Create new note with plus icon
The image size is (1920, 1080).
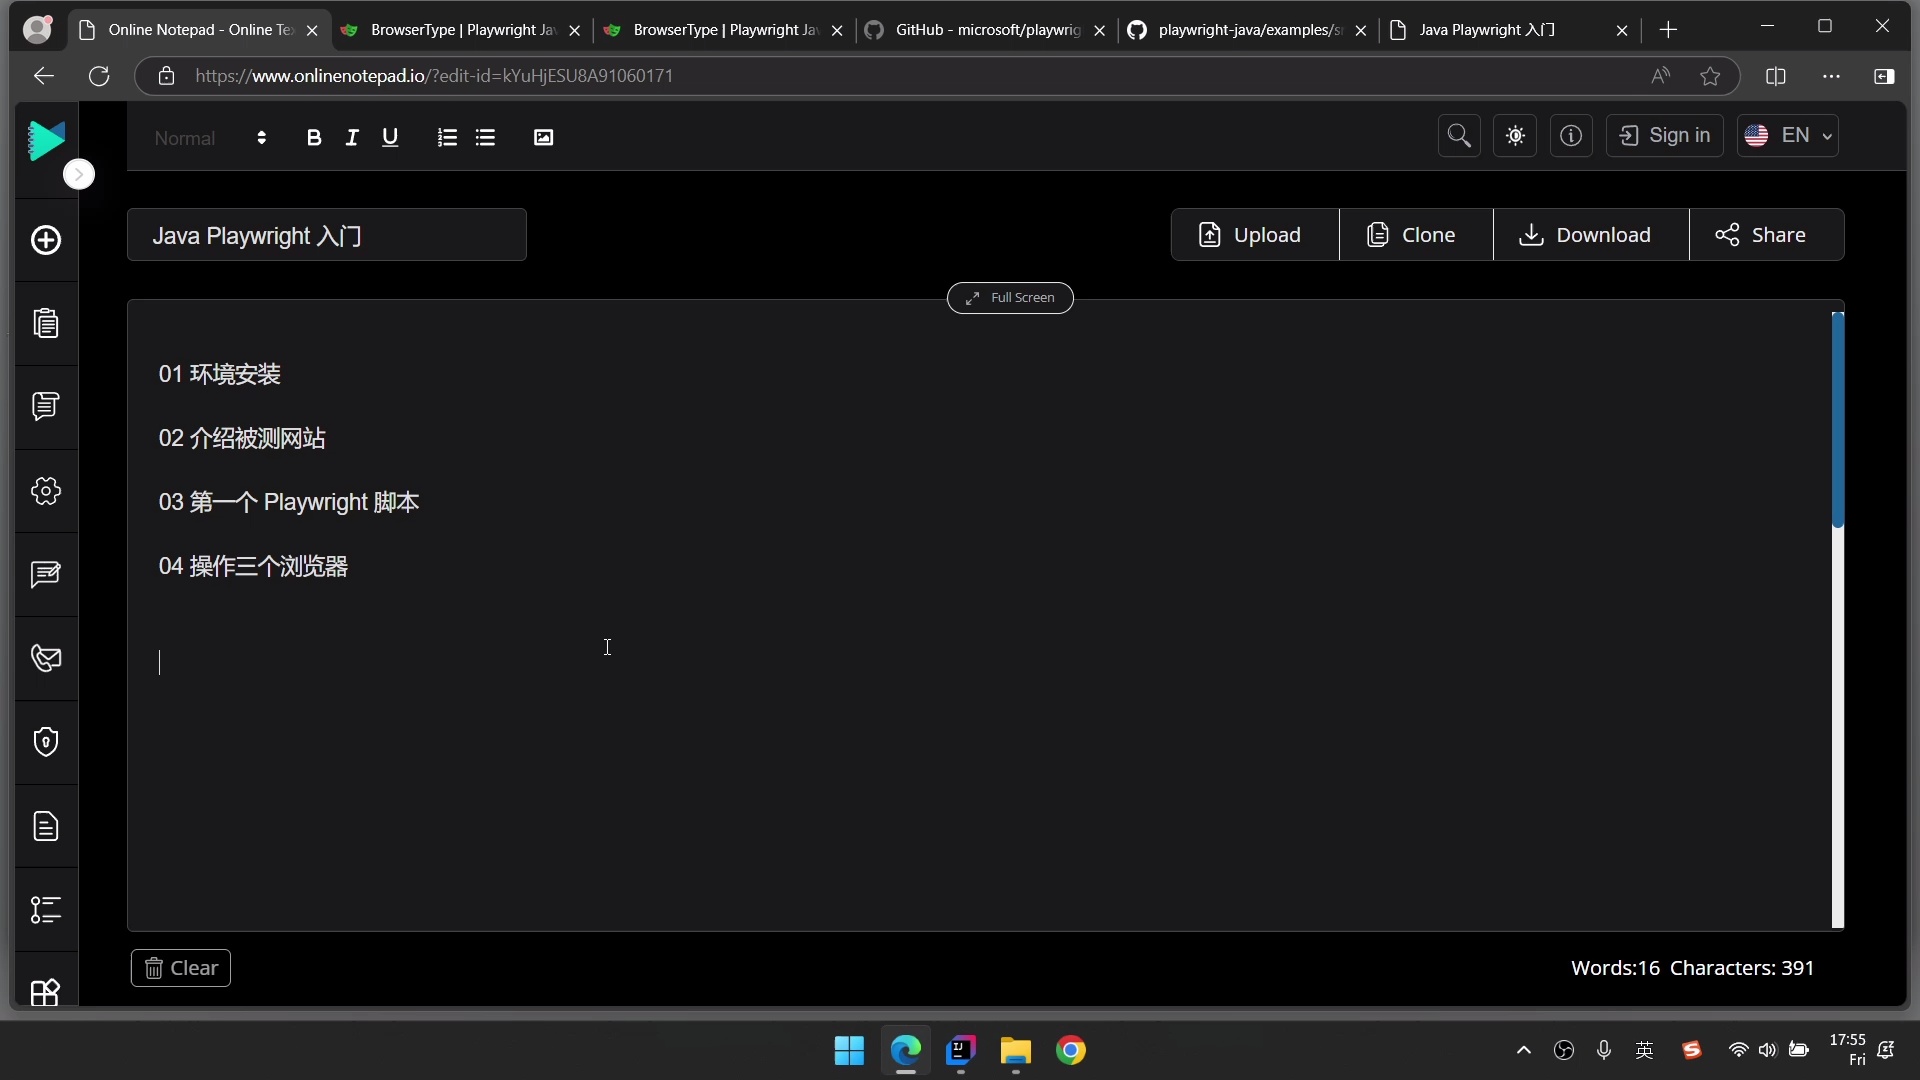46,240
